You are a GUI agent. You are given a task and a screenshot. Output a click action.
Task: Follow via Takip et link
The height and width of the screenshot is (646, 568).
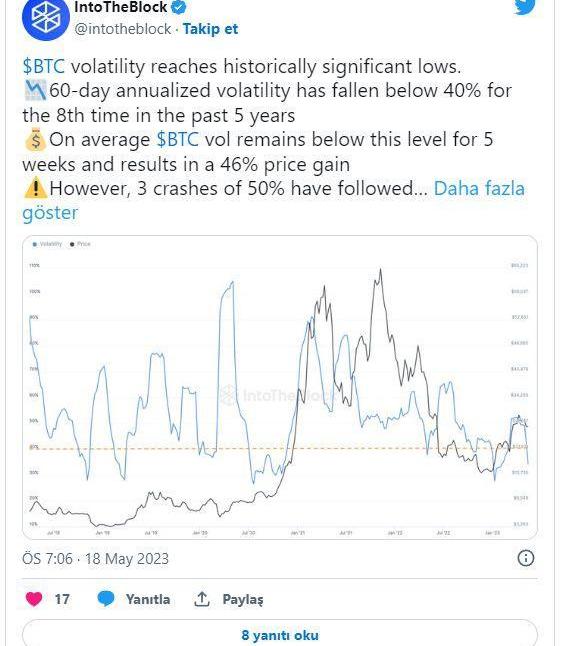pos(210,29)
